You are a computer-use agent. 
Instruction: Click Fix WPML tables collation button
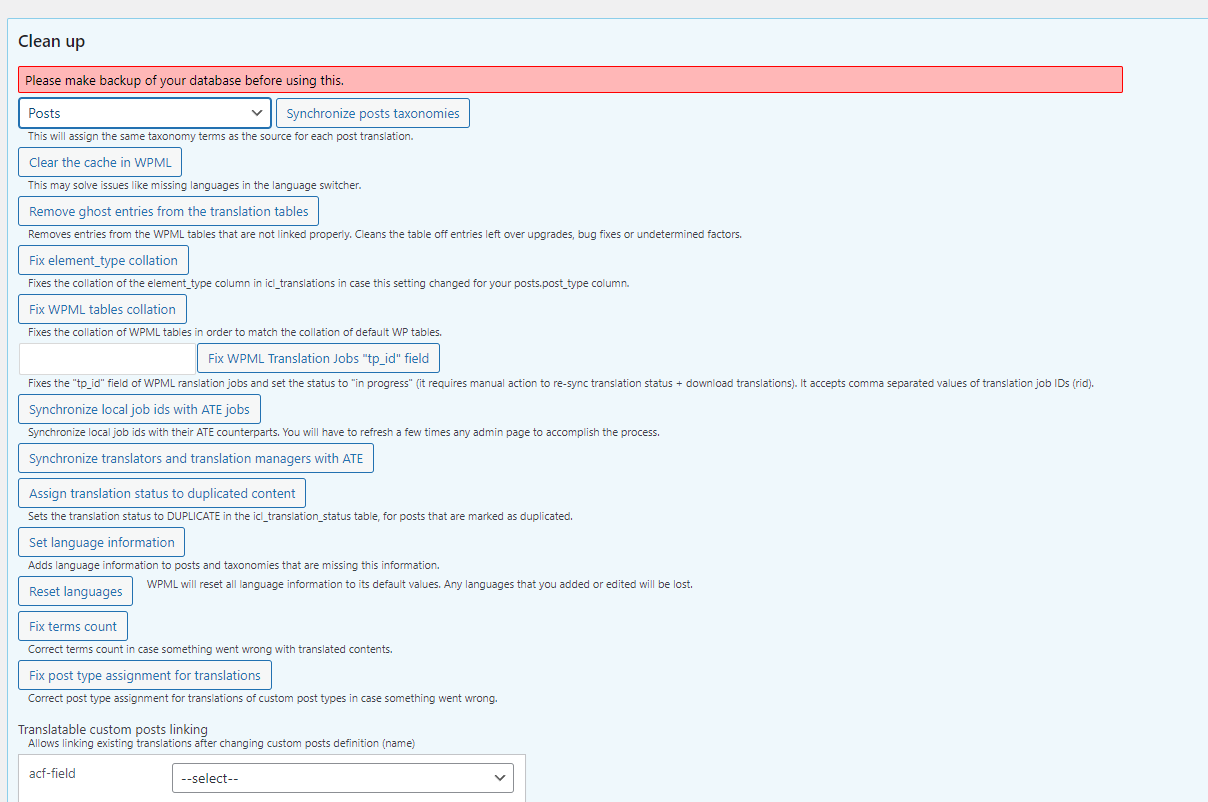pos(103,309)
